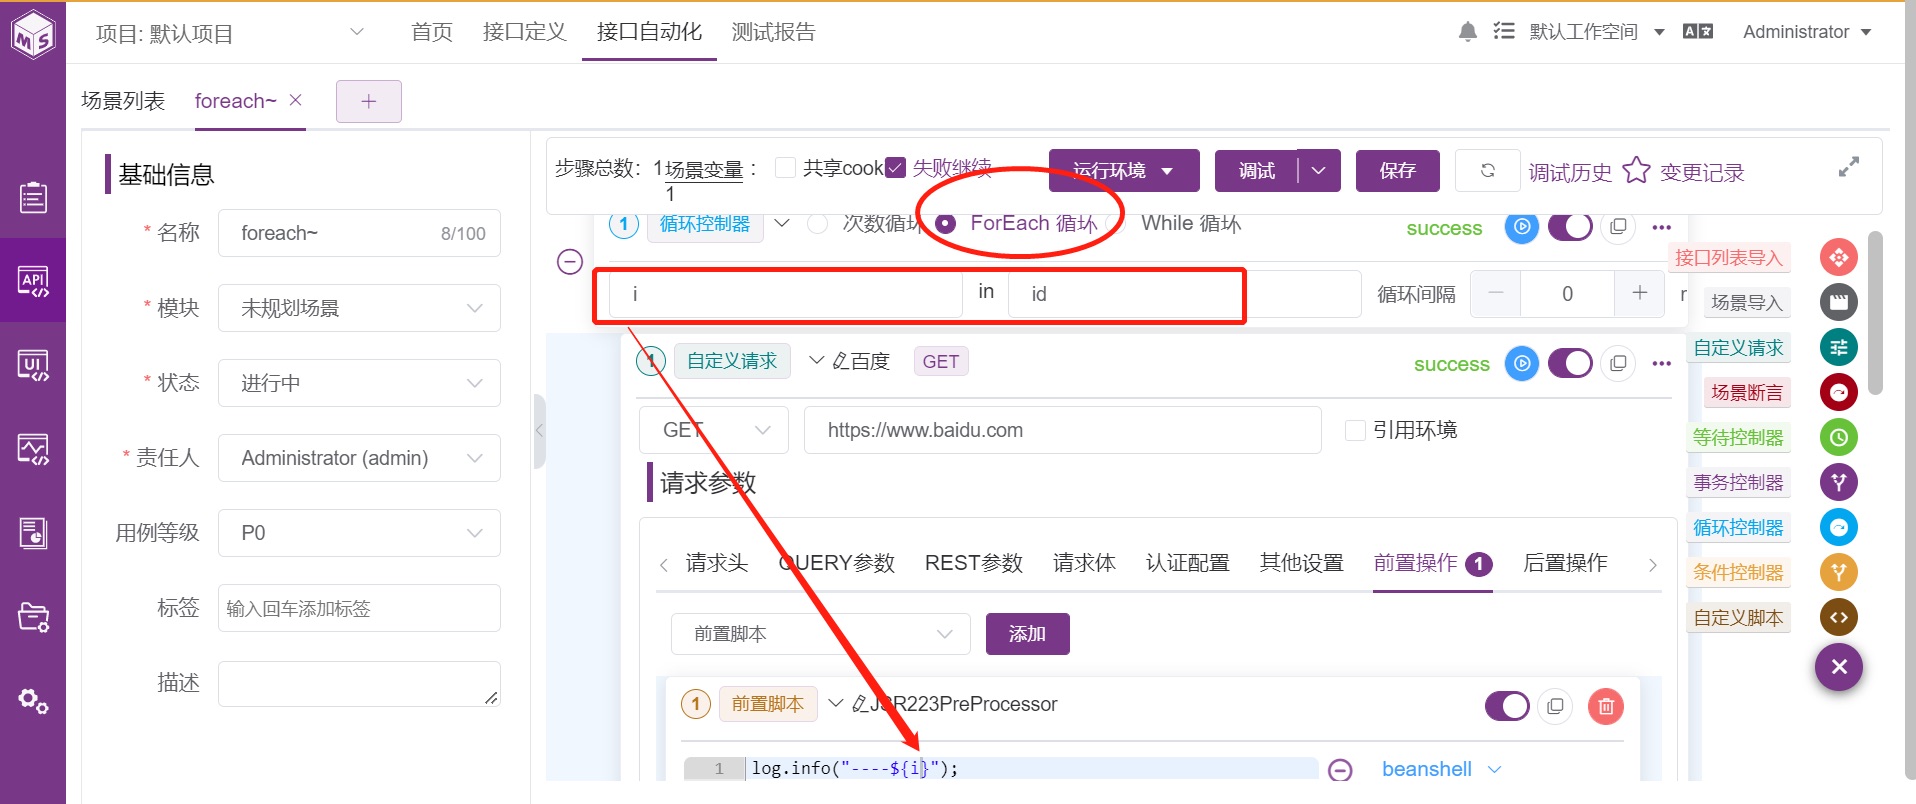
Task: Open the debug button dropdown arrow
Action: click(1319, 171)
